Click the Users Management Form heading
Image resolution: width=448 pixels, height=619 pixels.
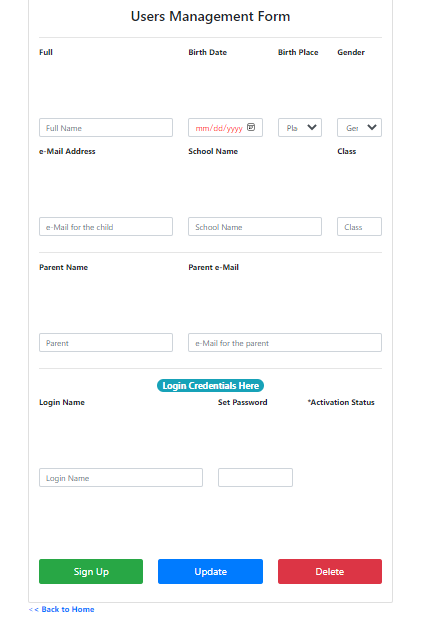(210, 16)
